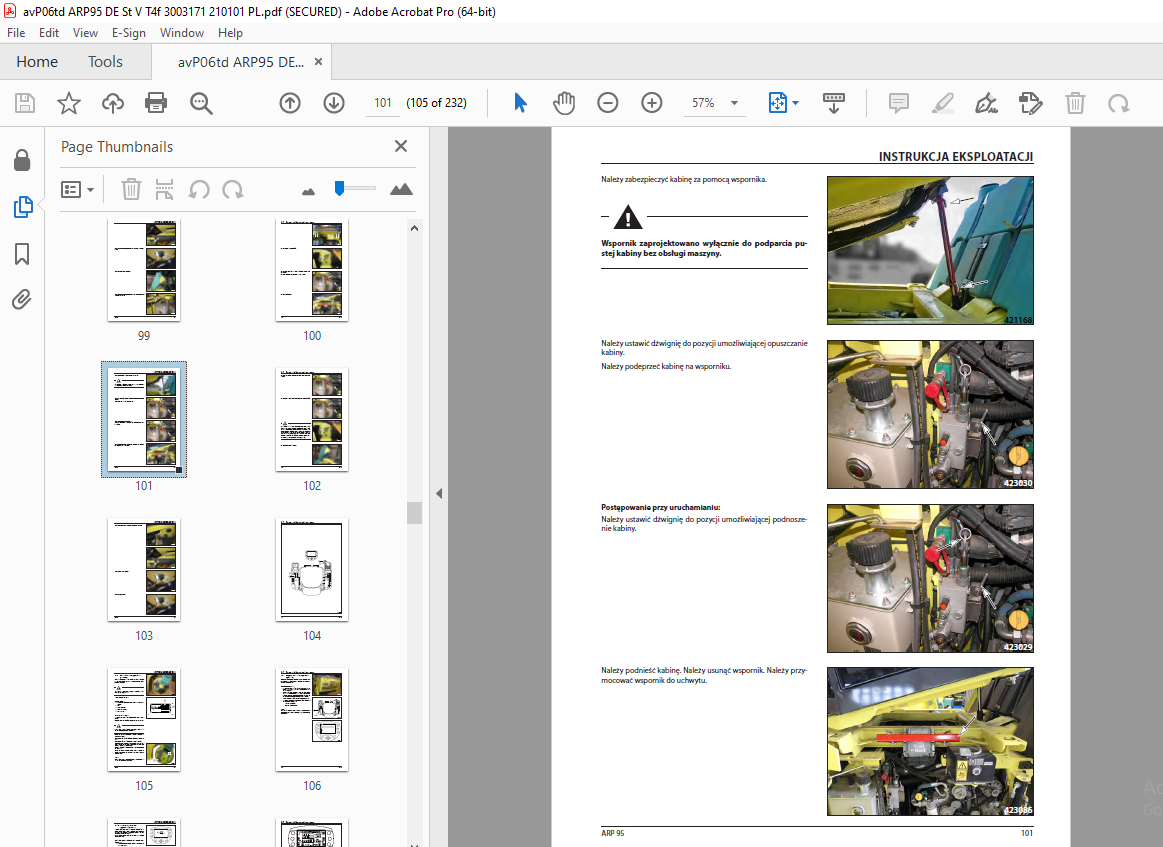Screen dimensions: 1163x847
Task: Click the stamp tool icon
Action: pos(1031,103)
